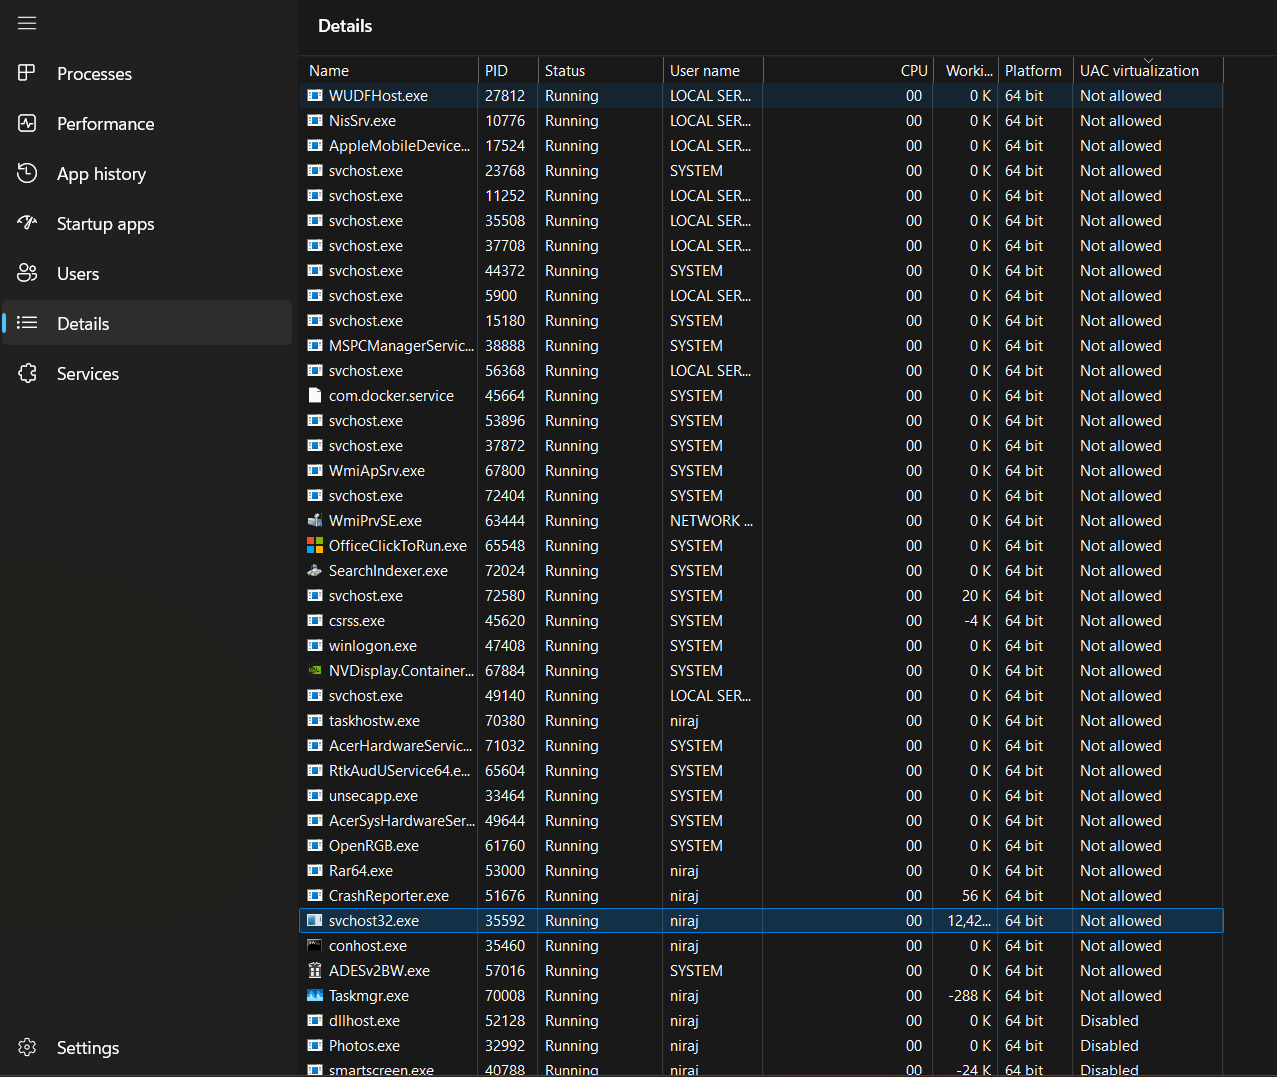Click PID 27812 cell
This screenshot has width=1277, height=1077.
click(505, 96)
